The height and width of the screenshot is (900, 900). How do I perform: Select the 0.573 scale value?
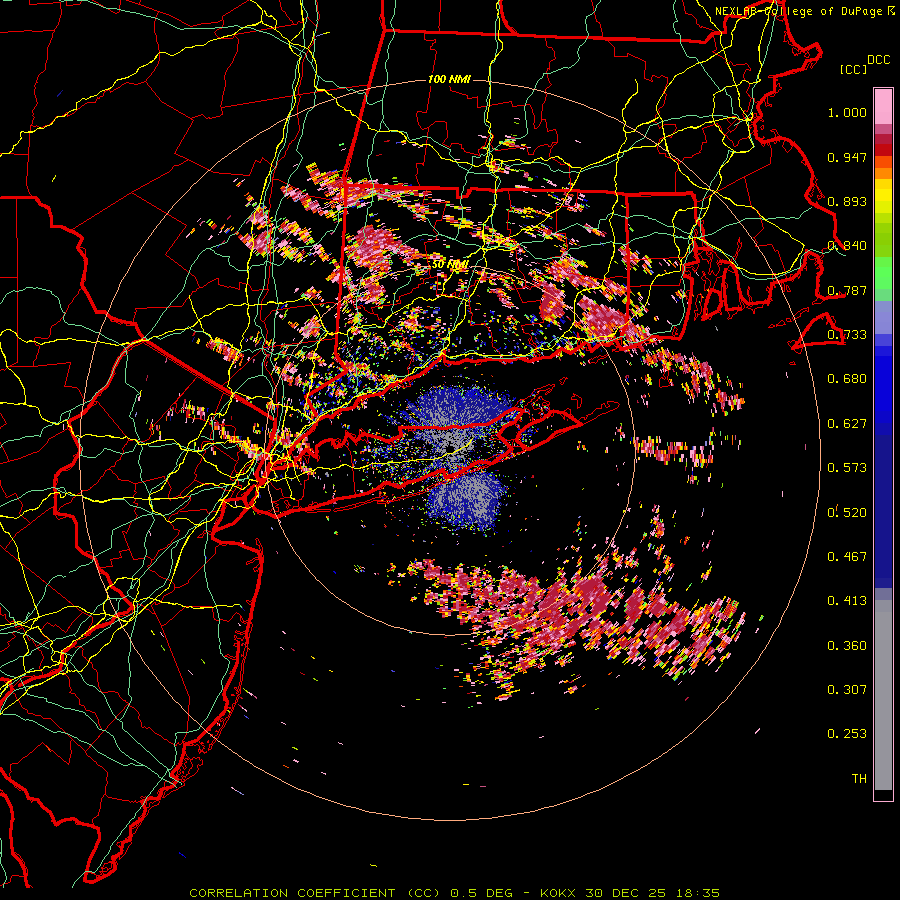tap(847, 468)
